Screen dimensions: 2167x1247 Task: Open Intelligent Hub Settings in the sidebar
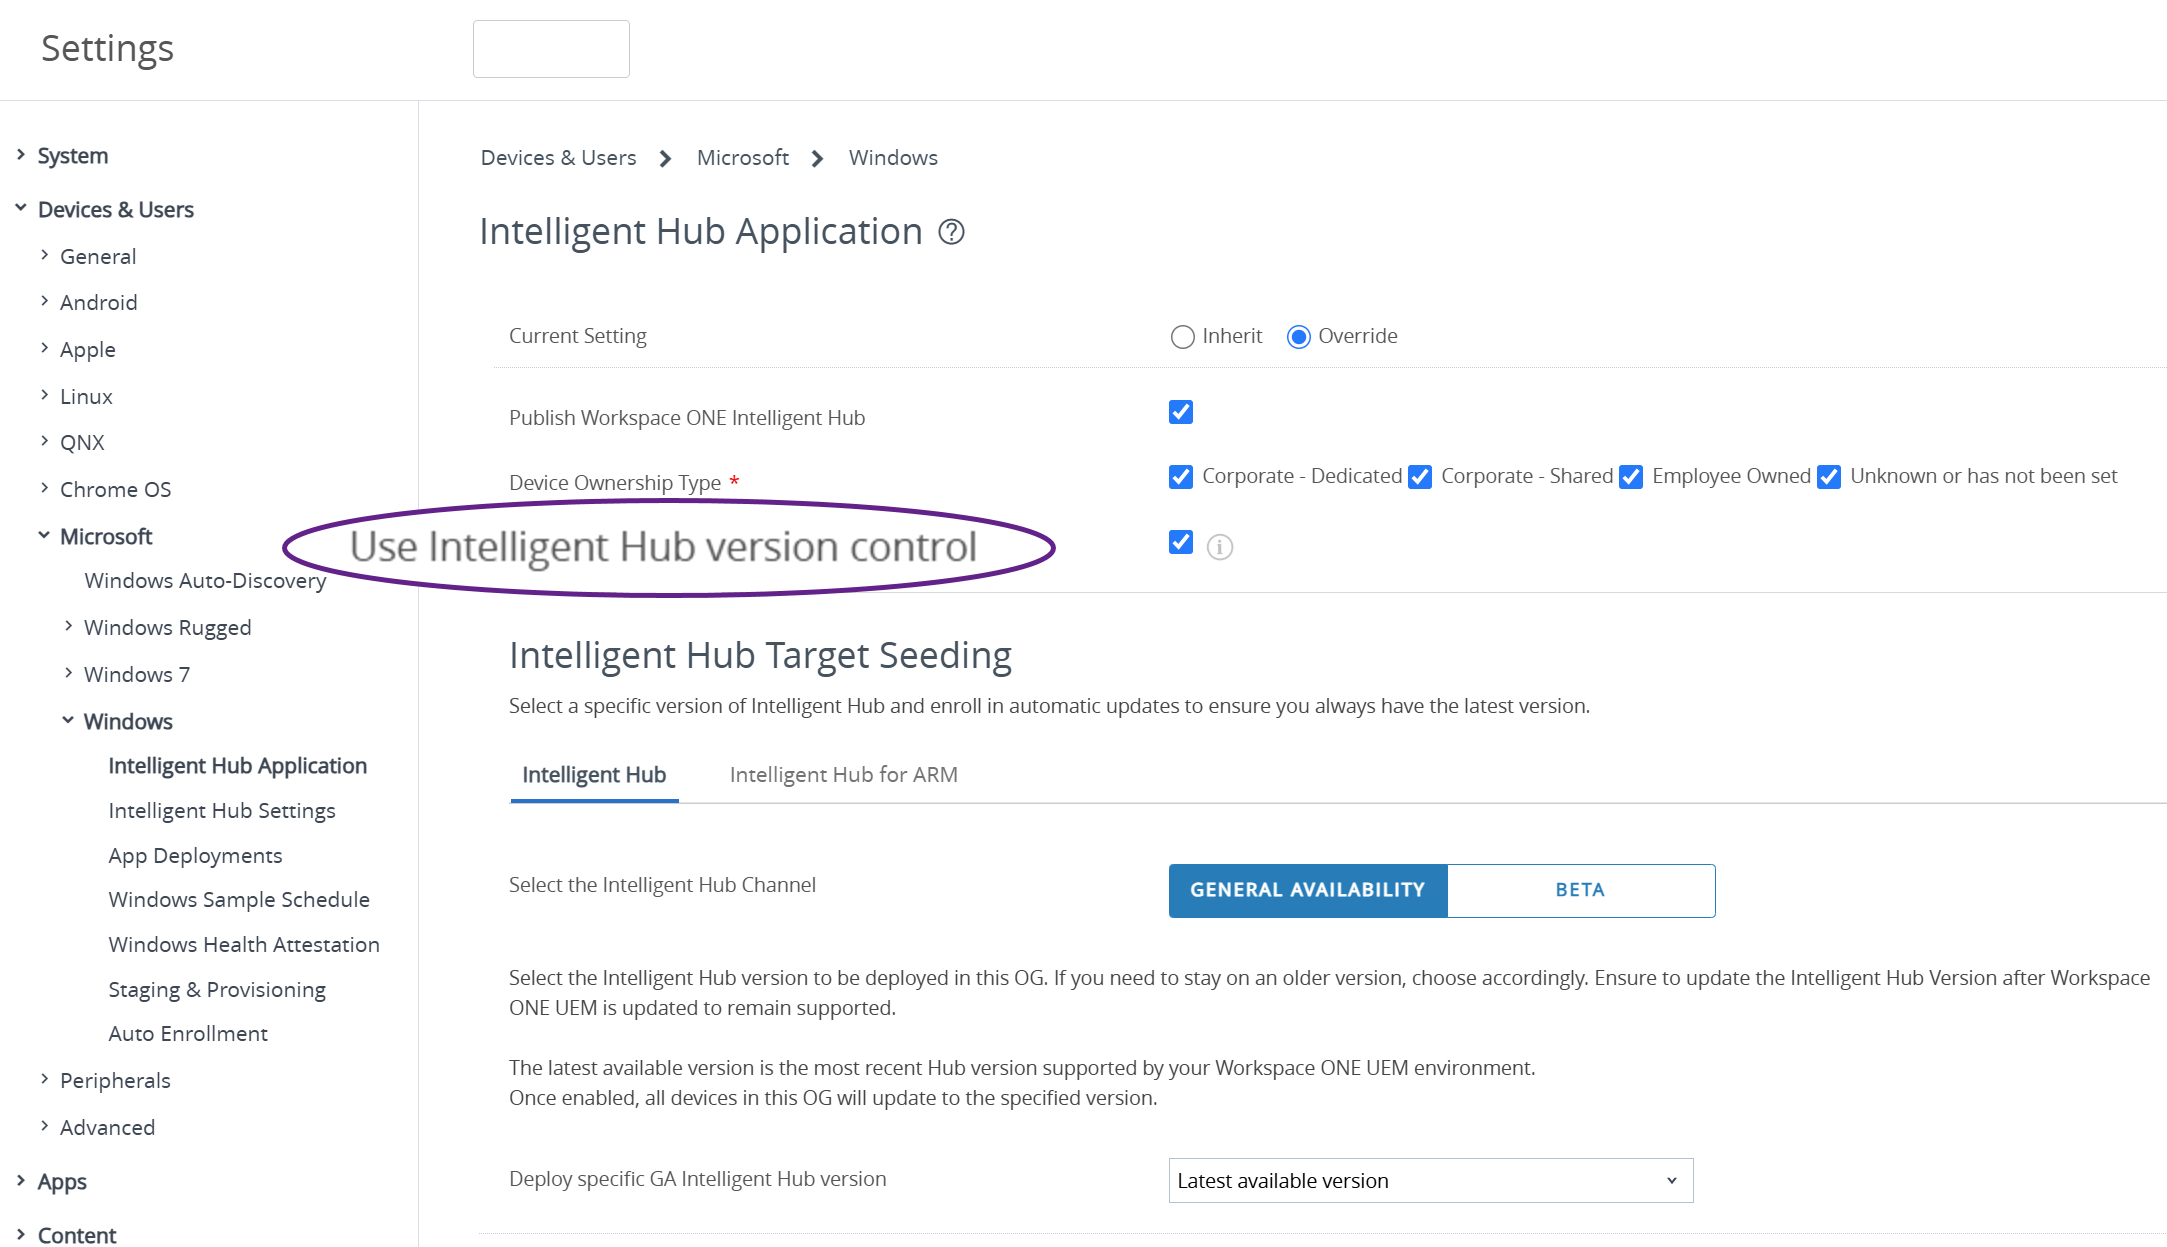click(x=222, y=810)
